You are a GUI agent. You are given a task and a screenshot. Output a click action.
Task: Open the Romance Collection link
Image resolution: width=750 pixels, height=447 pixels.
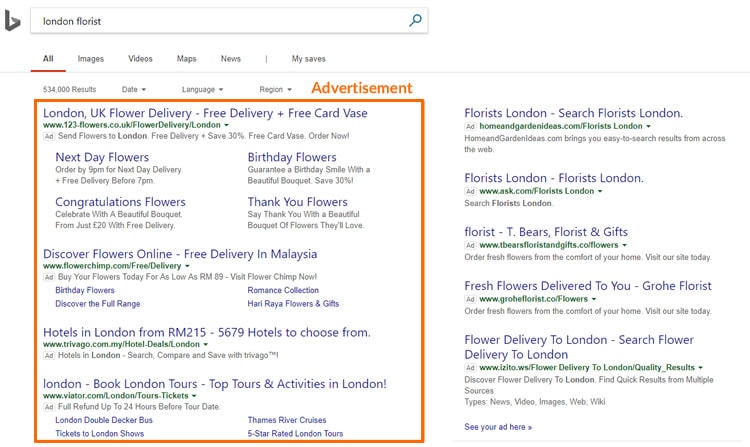pyautogui.click(x=283, y=290)
